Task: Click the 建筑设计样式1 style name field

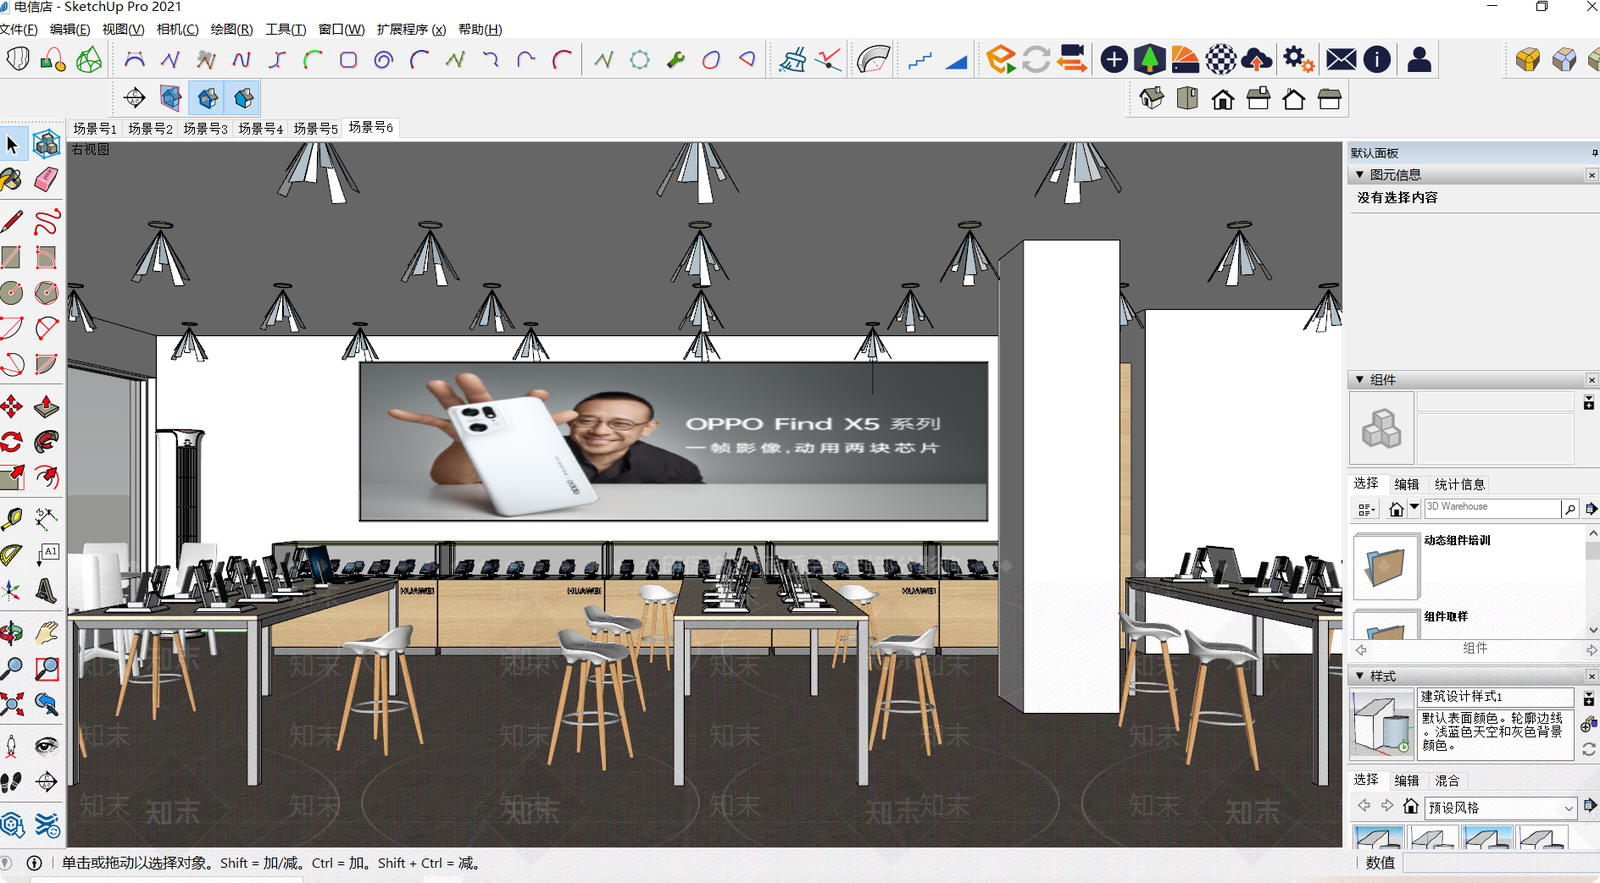Action: coord(1496,697)
